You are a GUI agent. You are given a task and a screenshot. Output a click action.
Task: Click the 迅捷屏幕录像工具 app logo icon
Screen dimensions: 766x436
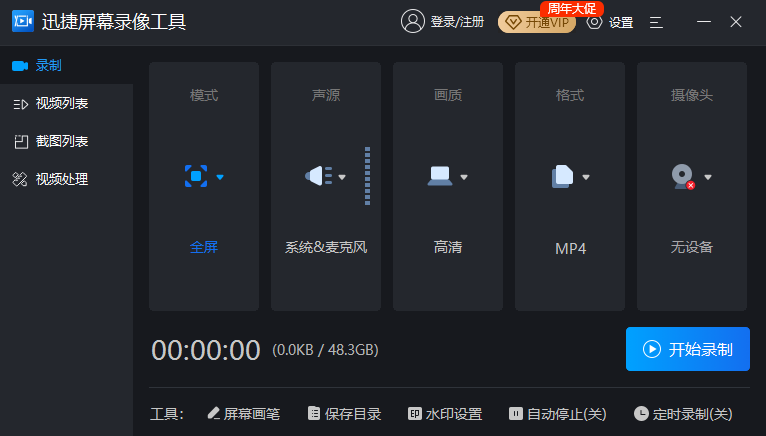pyautogui.click(x=23, y=21)
